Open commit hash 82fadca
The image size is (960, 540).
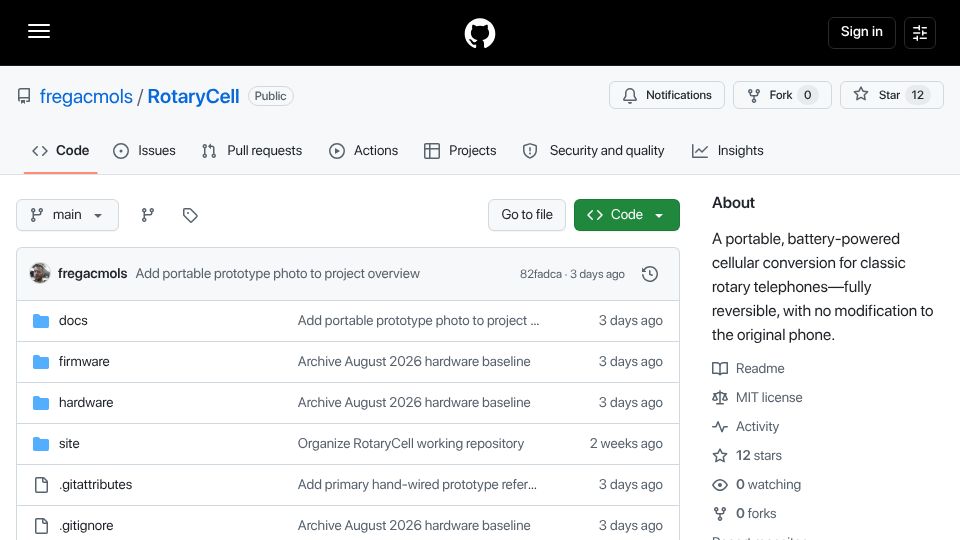pos(541,274)
